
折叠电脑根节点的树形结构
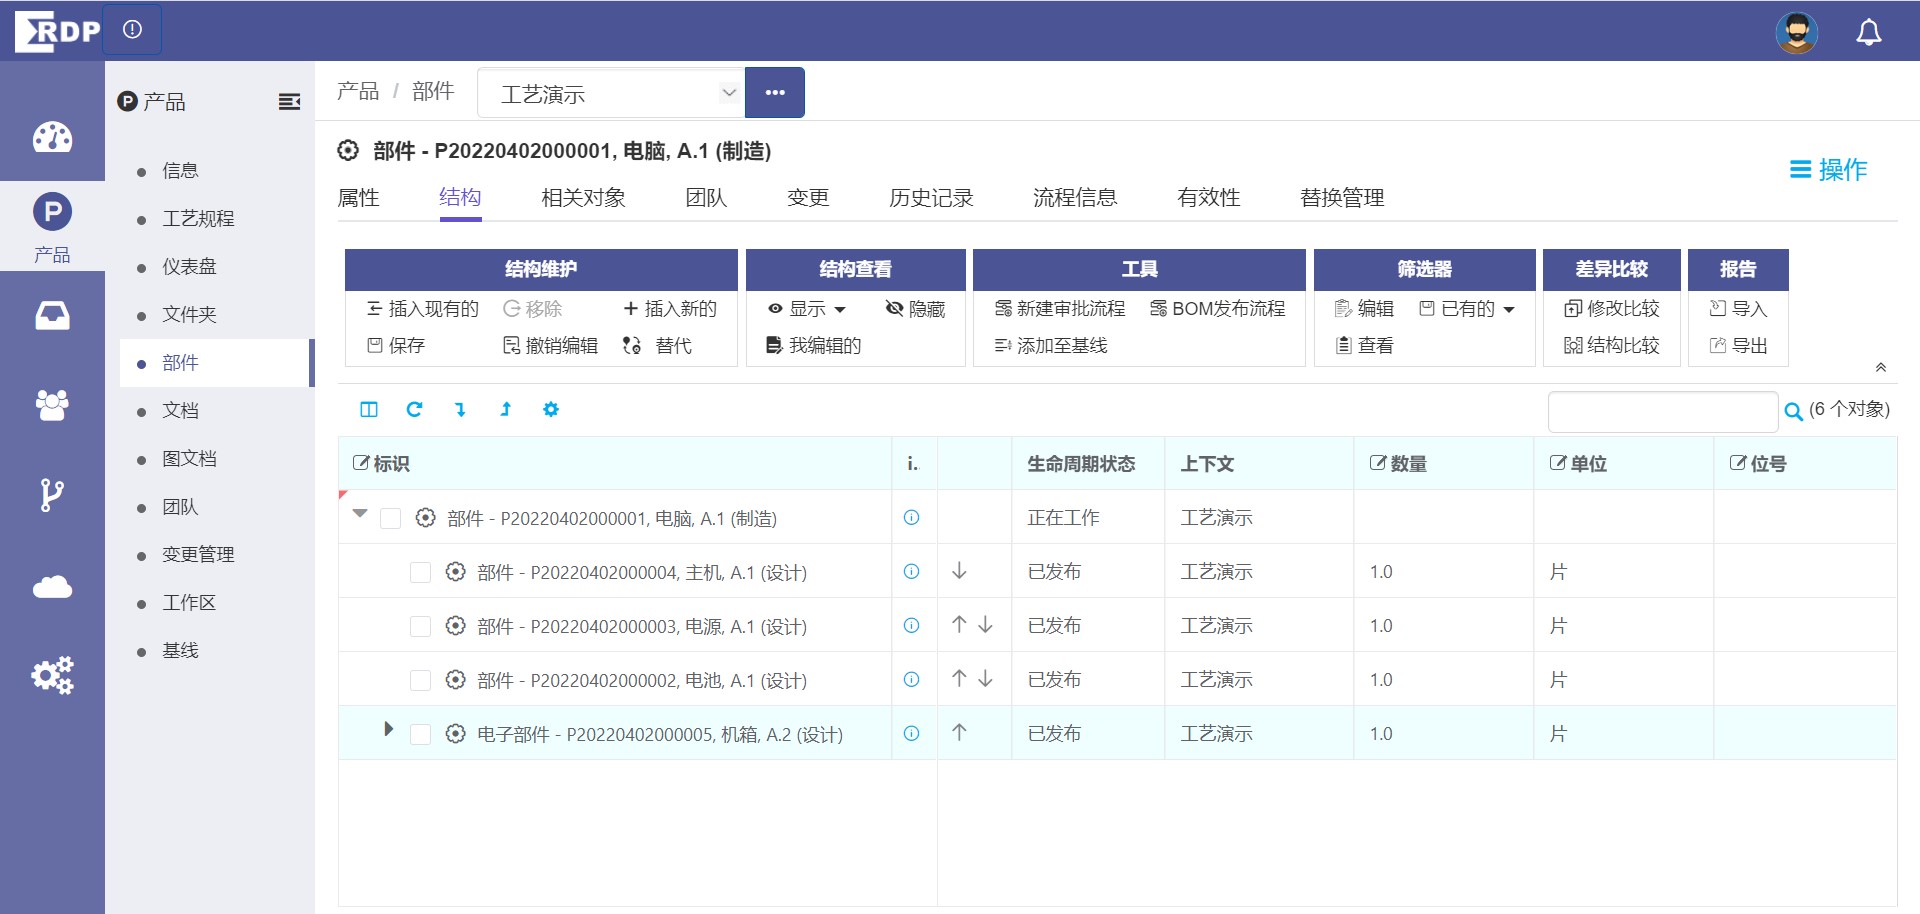pyautogui.click(x=359, y=514)
